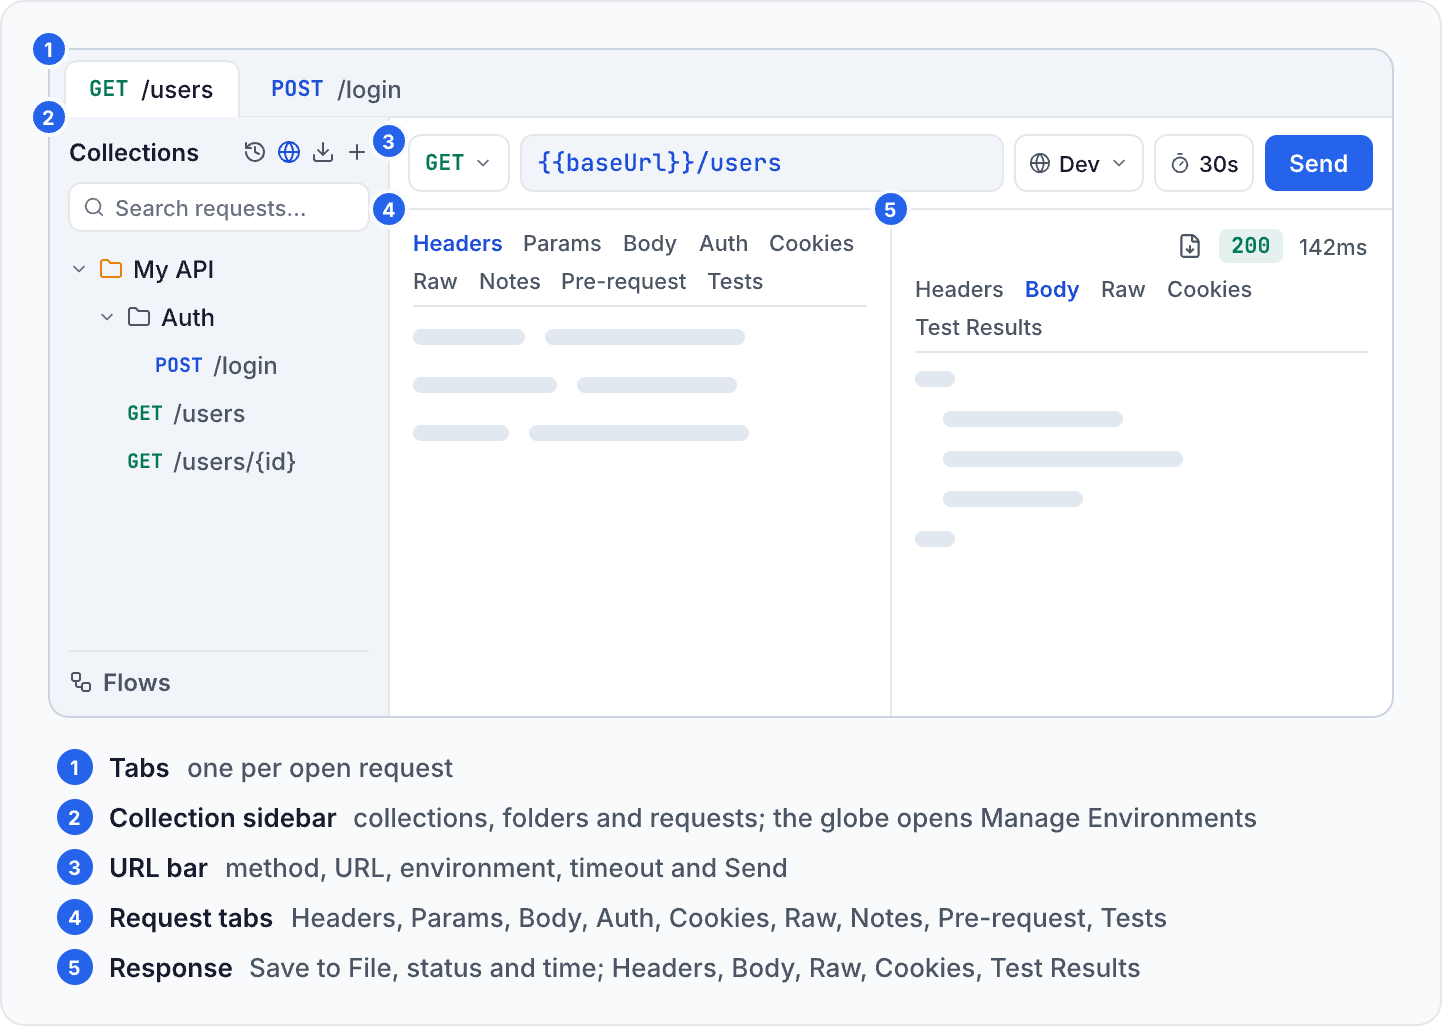Click the {{baseUrl}}/users URL field
The height and width of the screenshot is (1026, 1442).
point(762,163)
